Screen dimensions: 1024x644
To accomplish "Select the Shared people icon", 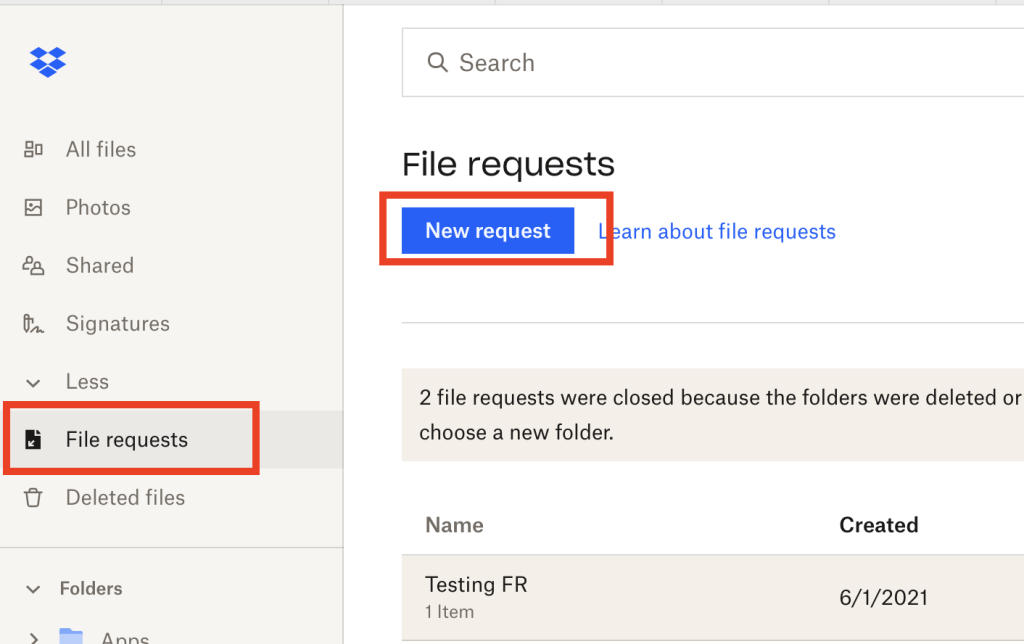I will pos(34,265).
